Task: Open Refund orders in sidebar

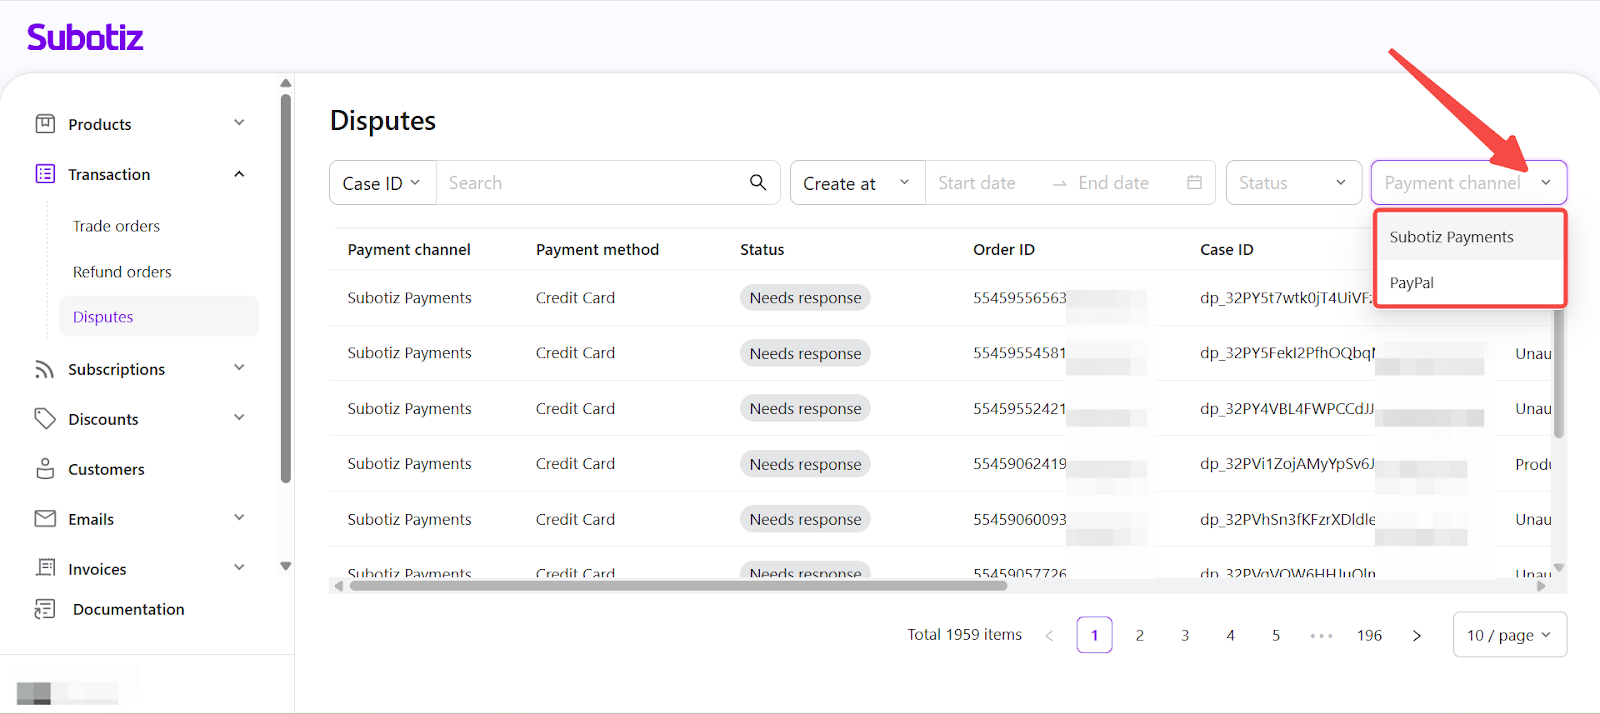Action: (x=122, y=272)
